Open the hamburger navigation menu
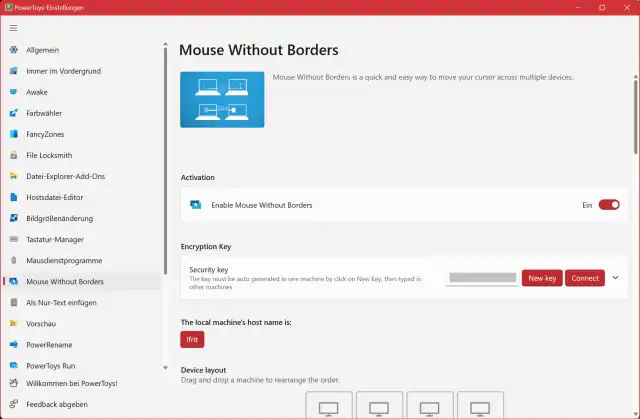 [13, 28]
